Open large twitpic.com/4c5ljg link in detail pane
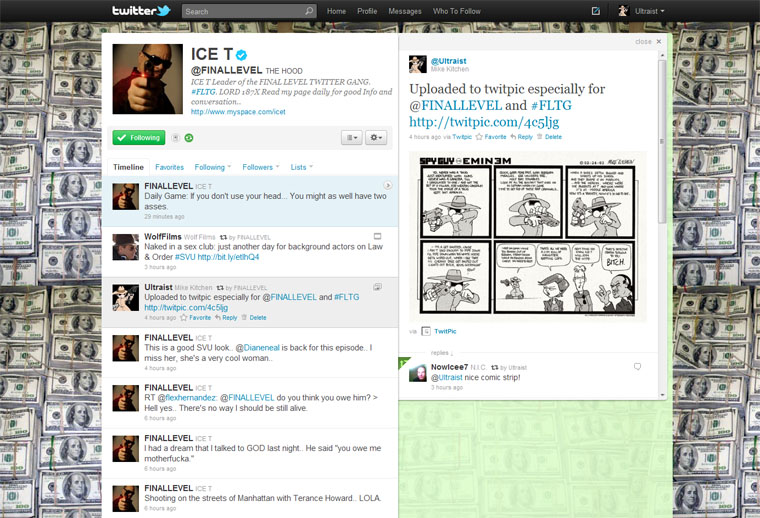Image resolution: width=760 pixels, height=518 pixels. click(x=484, y=122)
